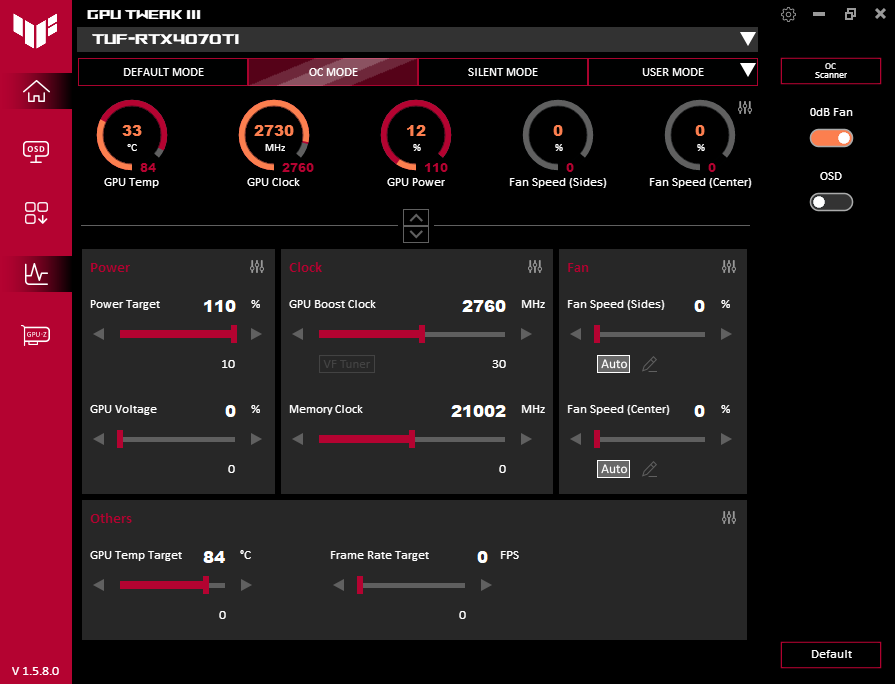Click the GPU Boost Clock value 2760

click(x=484, y=306)
